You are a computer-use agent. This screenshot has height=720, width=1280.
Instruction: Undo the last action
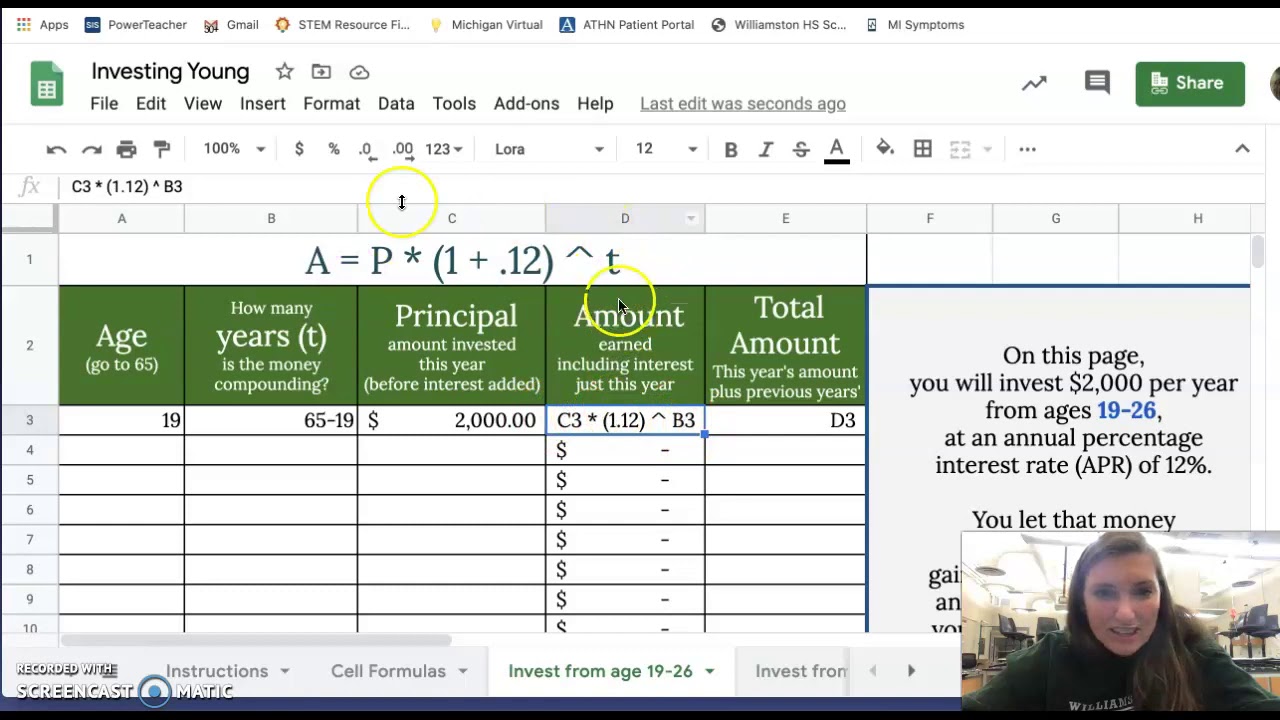point(56,149)
